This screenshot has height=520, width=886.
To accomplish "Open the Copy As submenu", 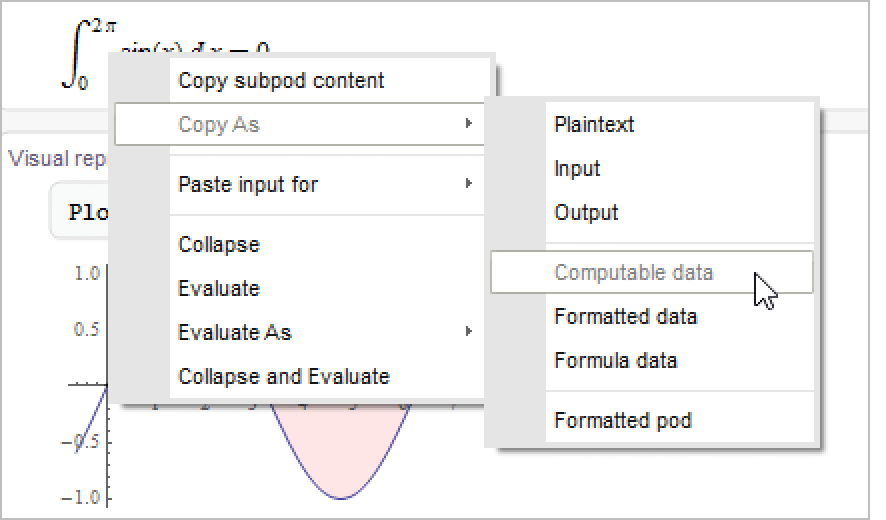I will pos(219,125).
